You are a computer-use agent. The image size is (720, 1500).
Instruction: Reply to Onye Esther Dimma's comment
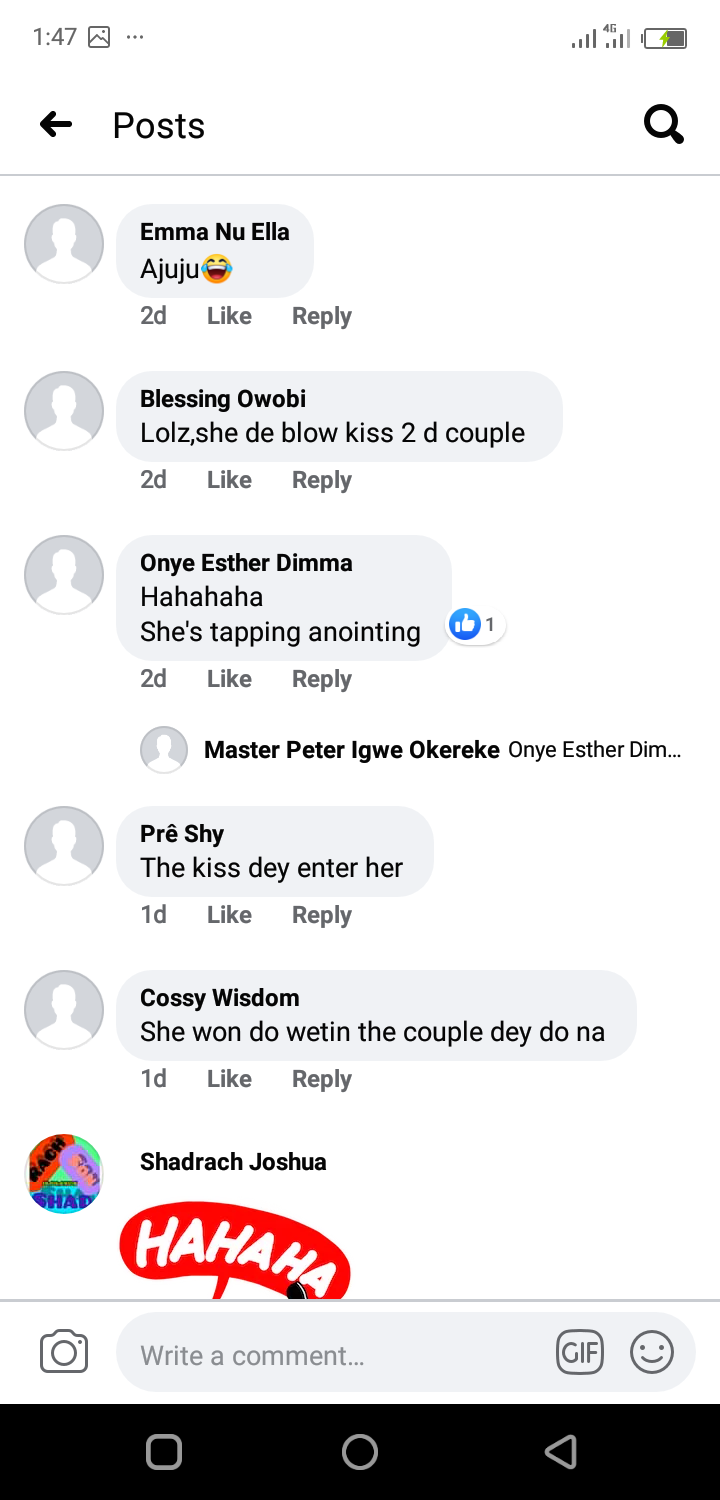tap(321, 679)
